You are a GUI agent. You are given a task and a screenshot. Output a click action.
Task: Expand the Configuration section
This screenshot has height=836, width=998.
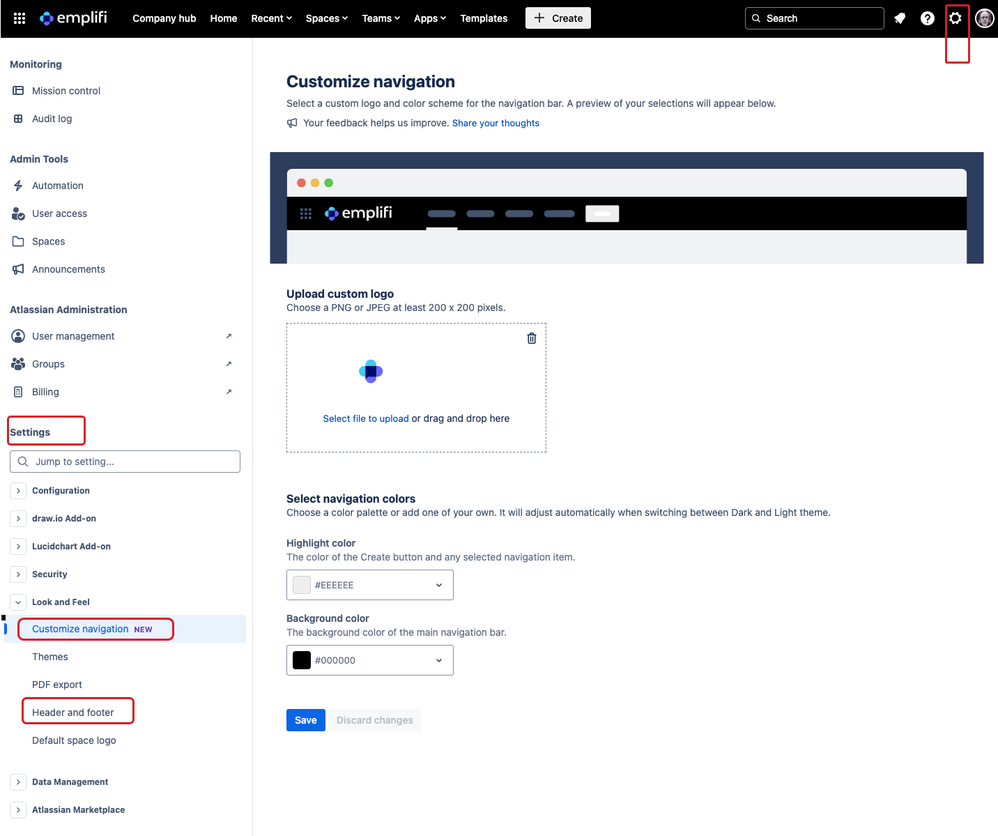point(18,491)
